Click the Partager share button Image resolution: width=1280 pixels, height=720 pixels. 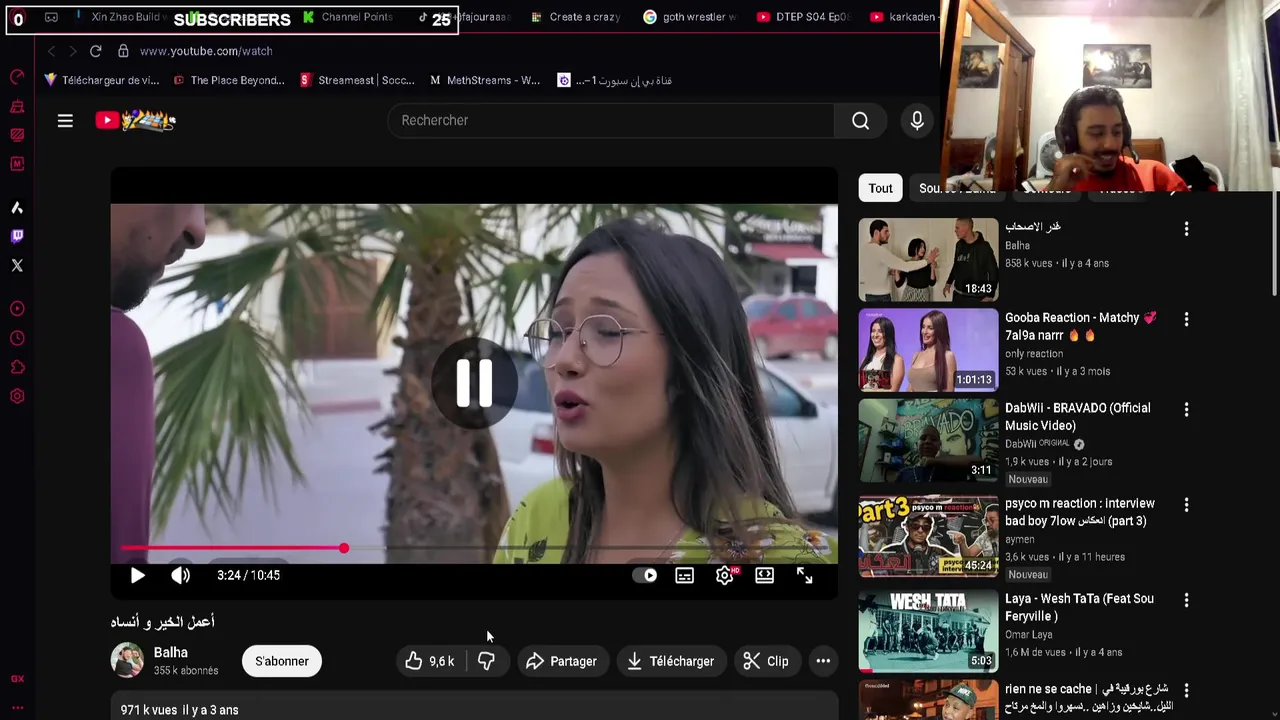[x=561, y=661]
